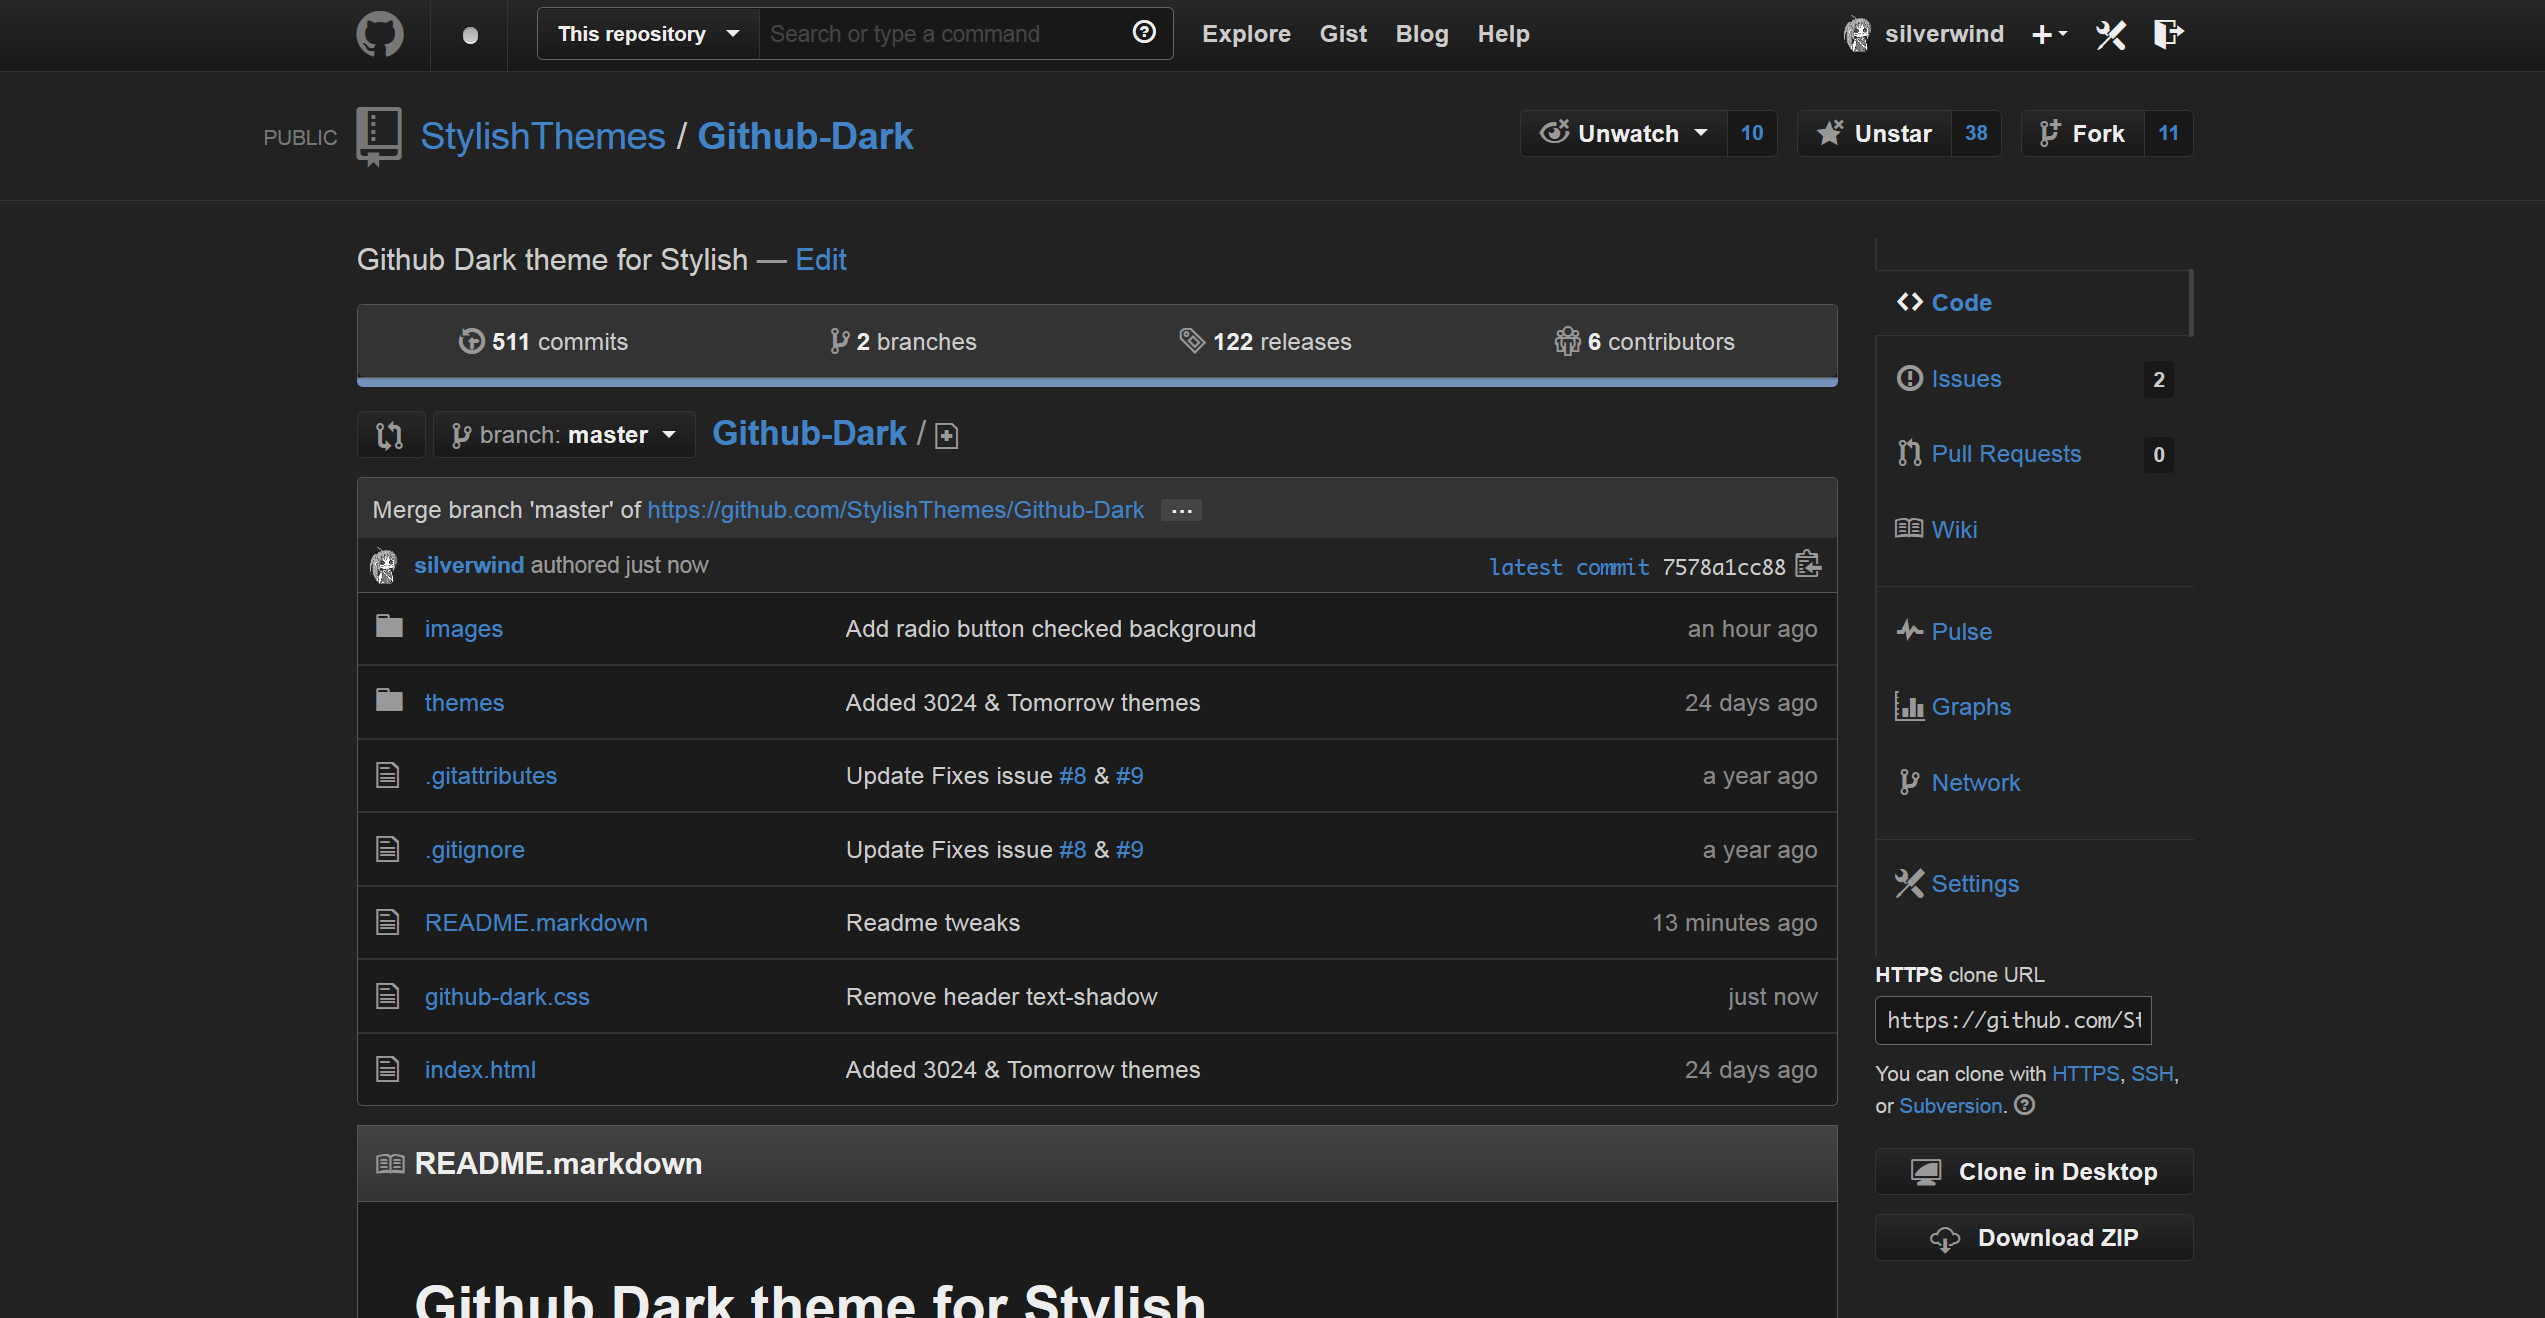Open the themes folder link
Viewport: 2545px width, 1318px height.
464,703
